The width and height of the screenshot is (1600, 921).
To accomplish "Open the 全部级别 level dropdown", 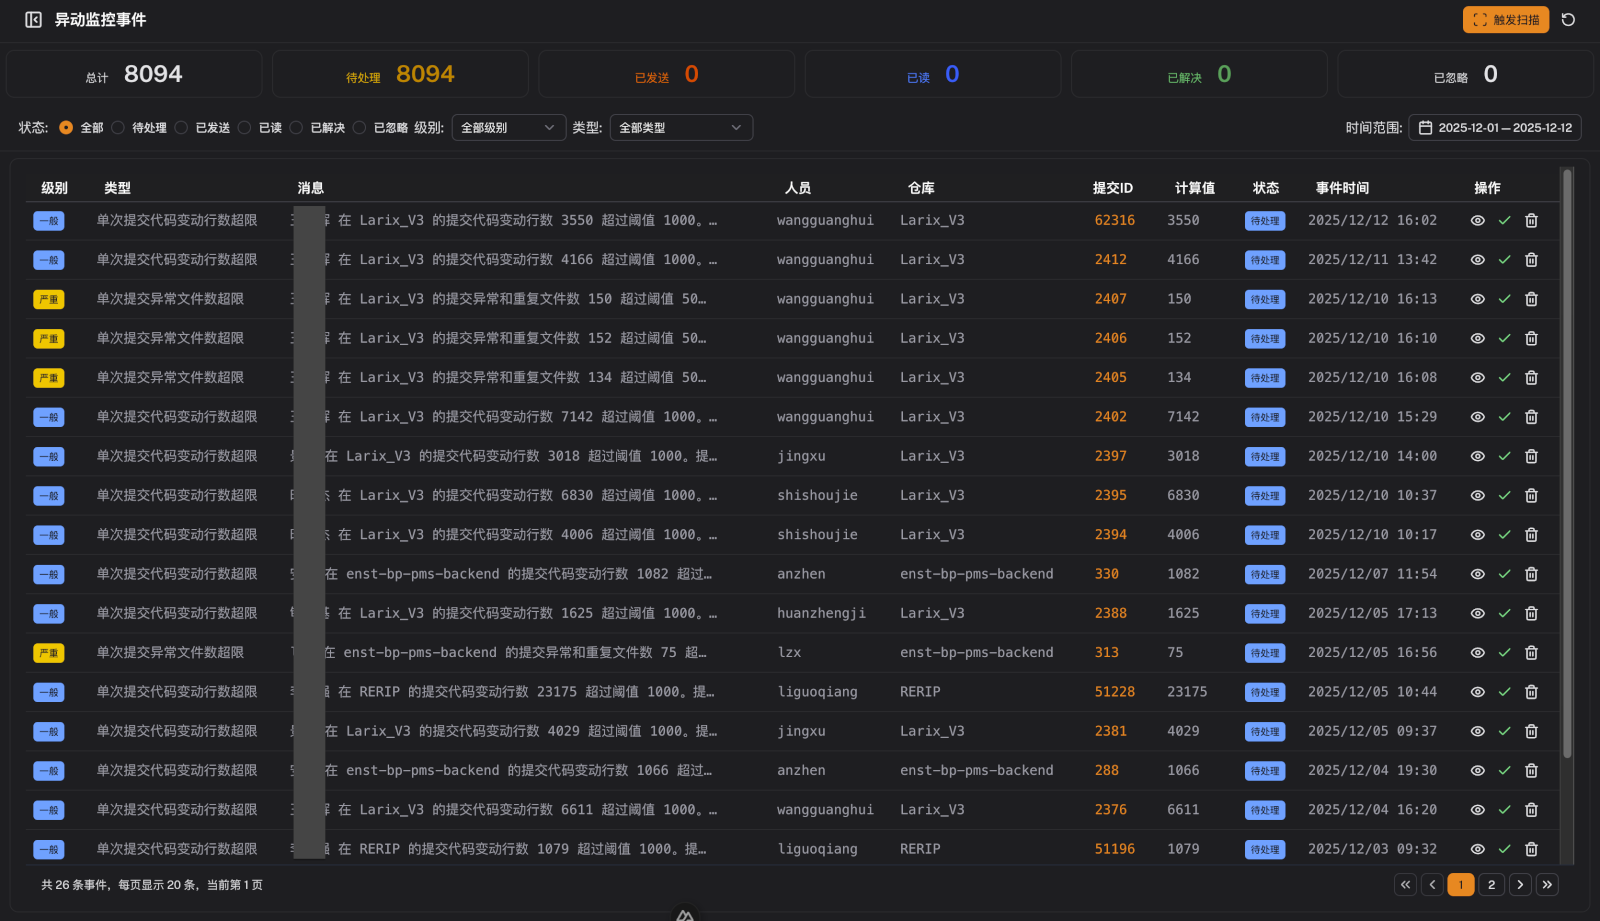I will [x=508, y=128].
